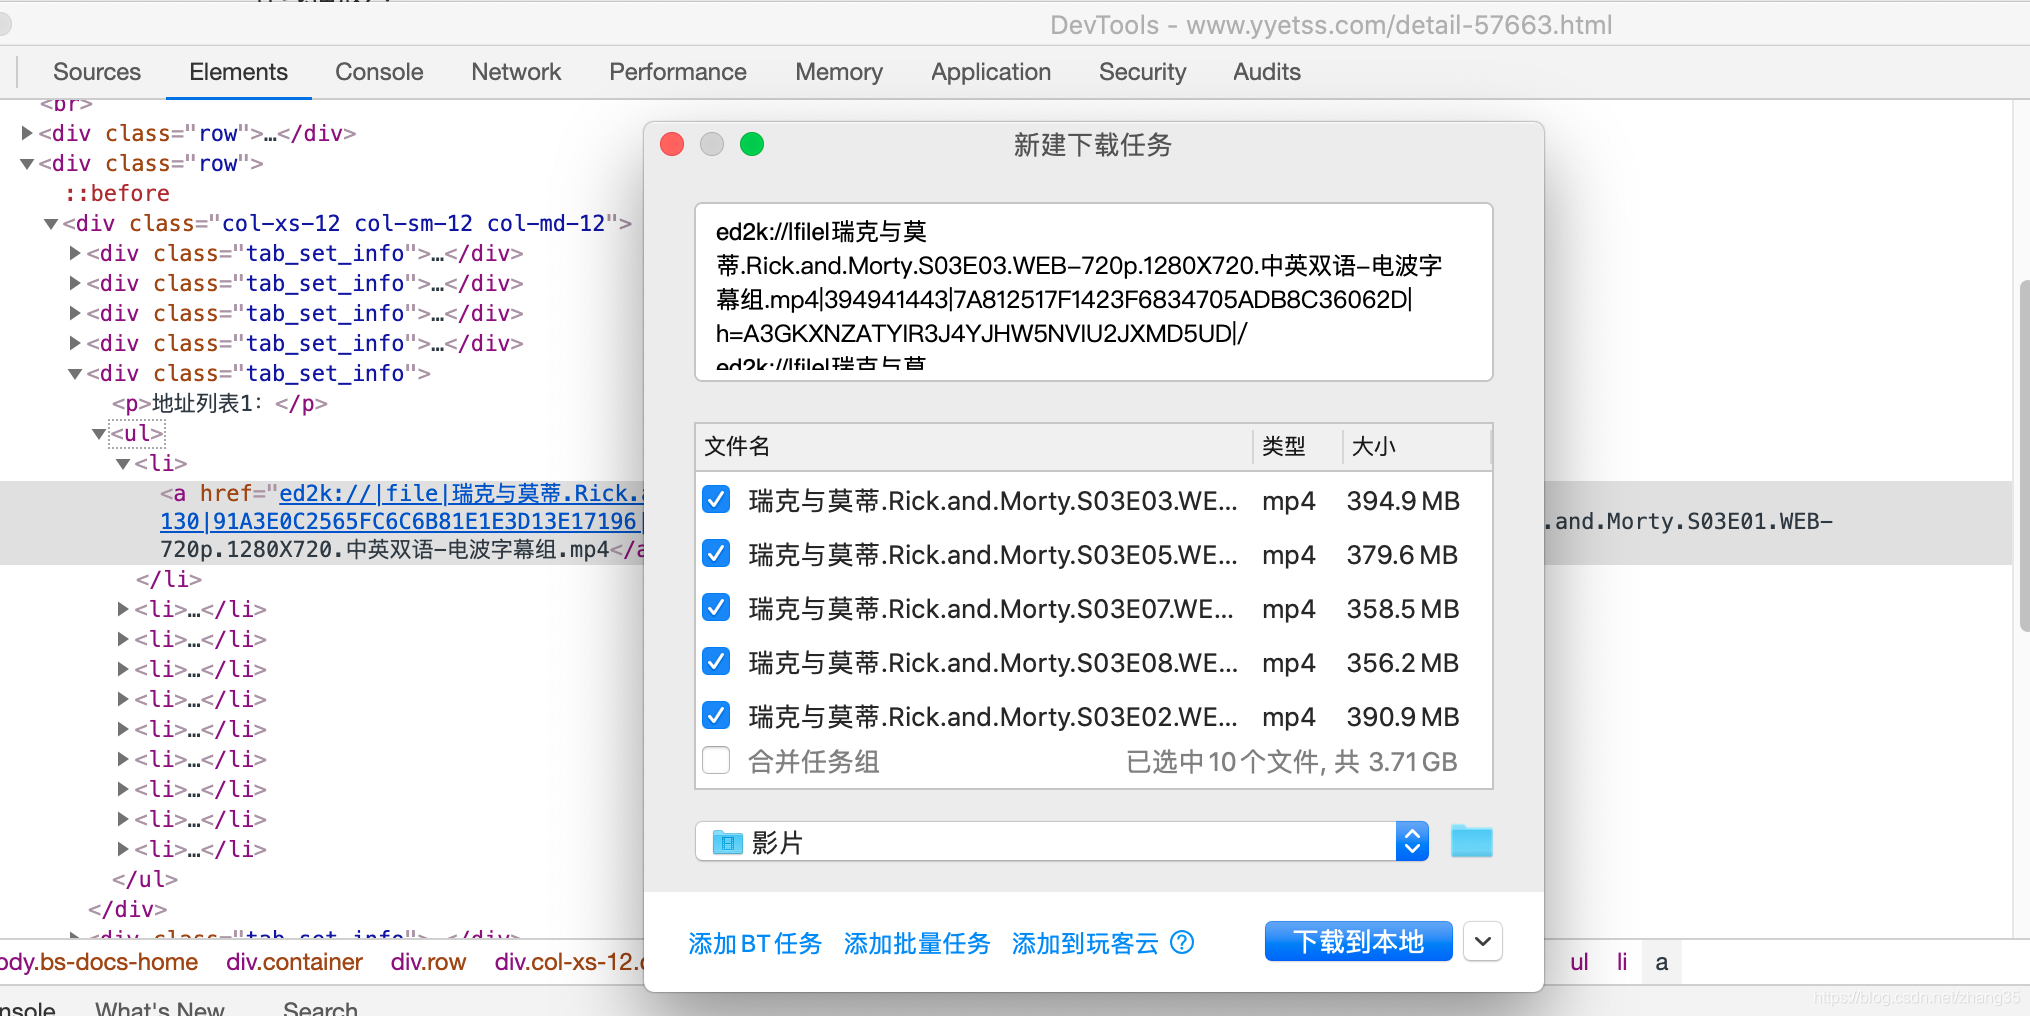Screen dimensions: 2030x1016
Task: Expand the first collapsed div class row
Action: (x=27, y=133)
